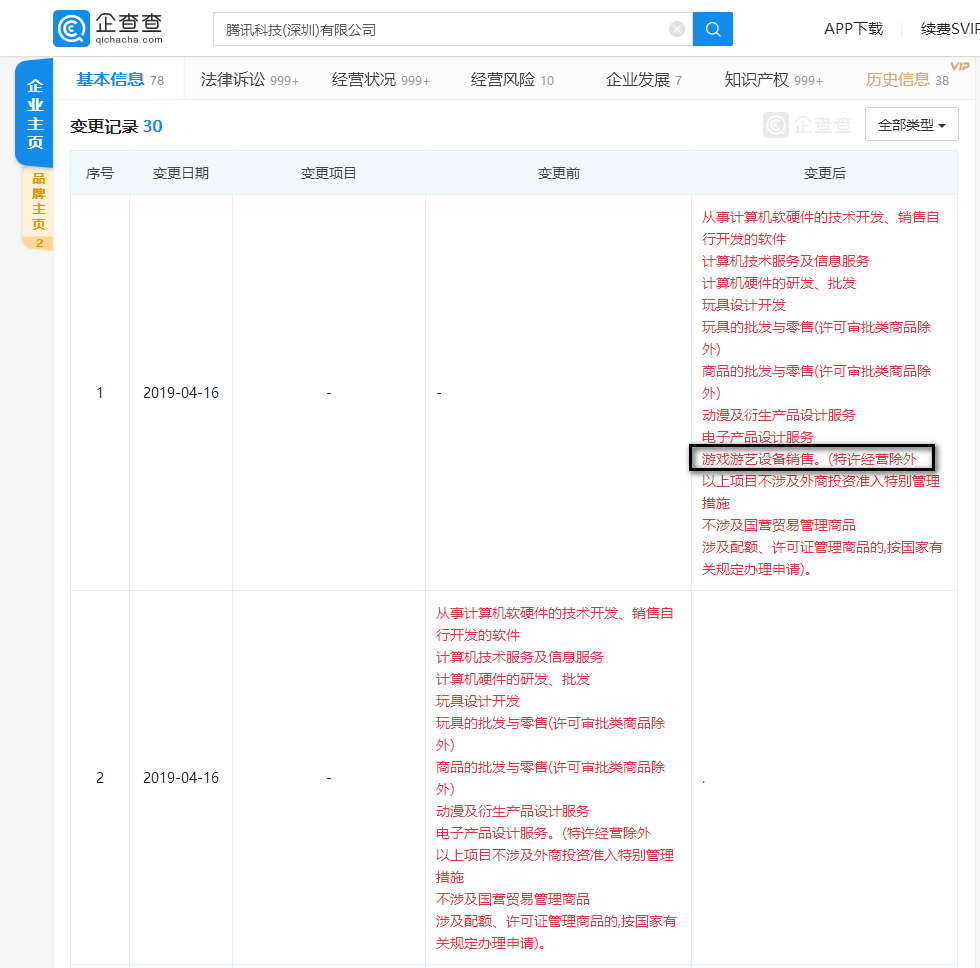Click the 变更前 column header
The height and width of the screenshot is (968, 980).
pyautogui.click(x=558, y=173)
